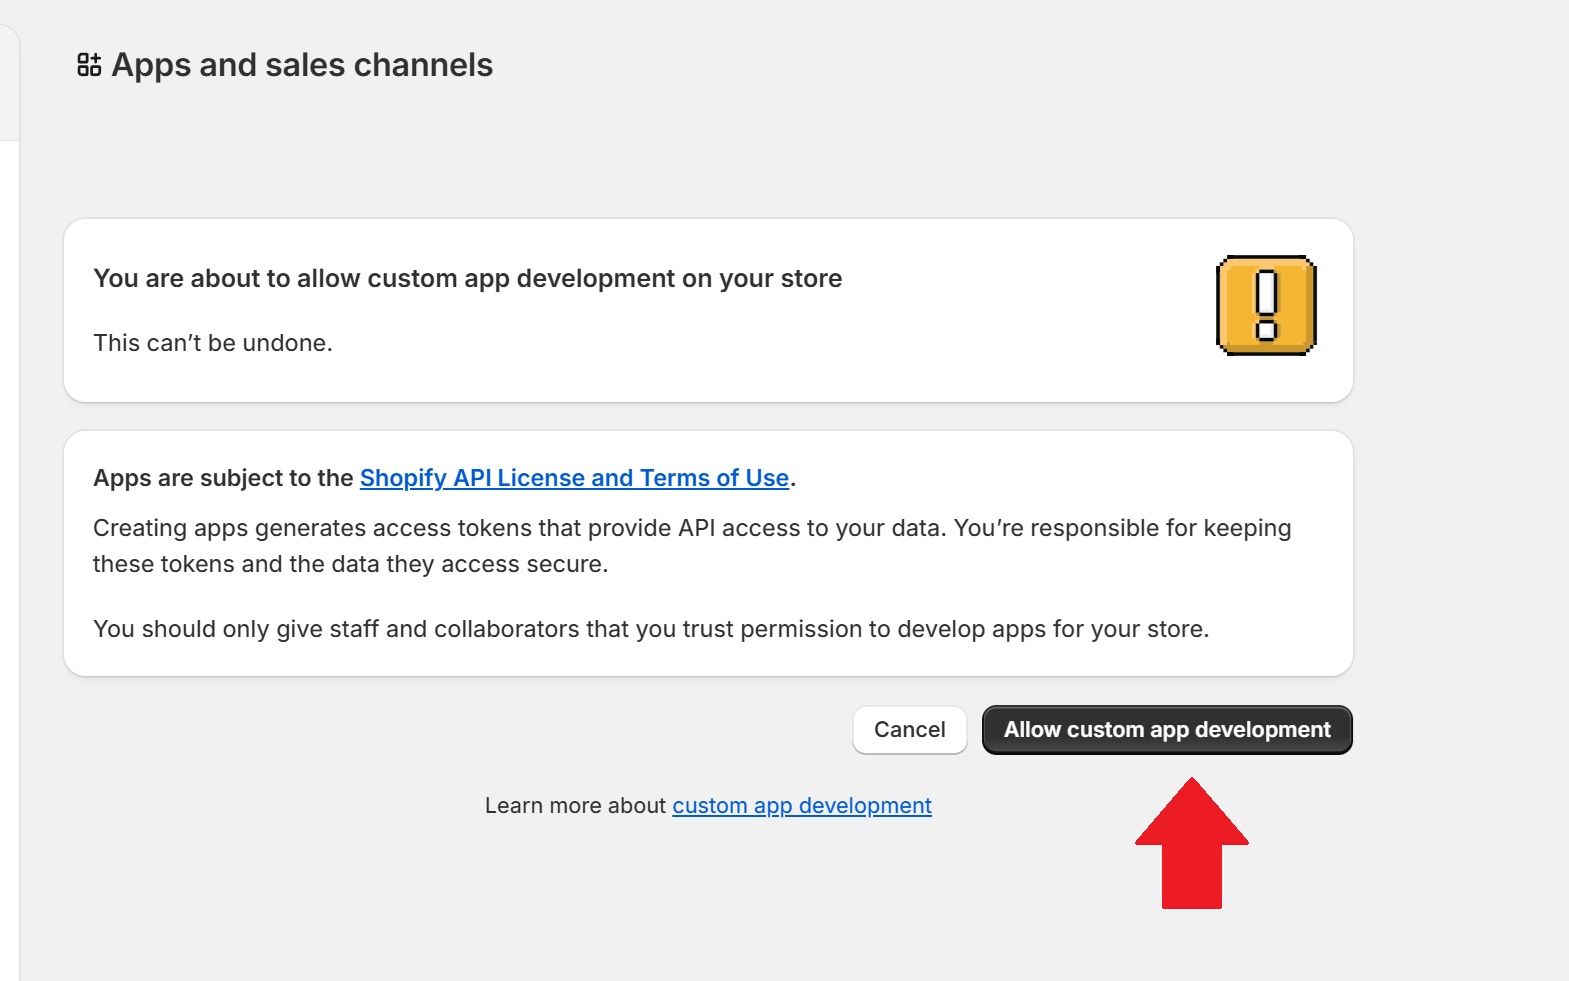This screenshot has height=981, width=1569.
Task: Open Shopify API License and Terms of Use
Action: (574, 478)
